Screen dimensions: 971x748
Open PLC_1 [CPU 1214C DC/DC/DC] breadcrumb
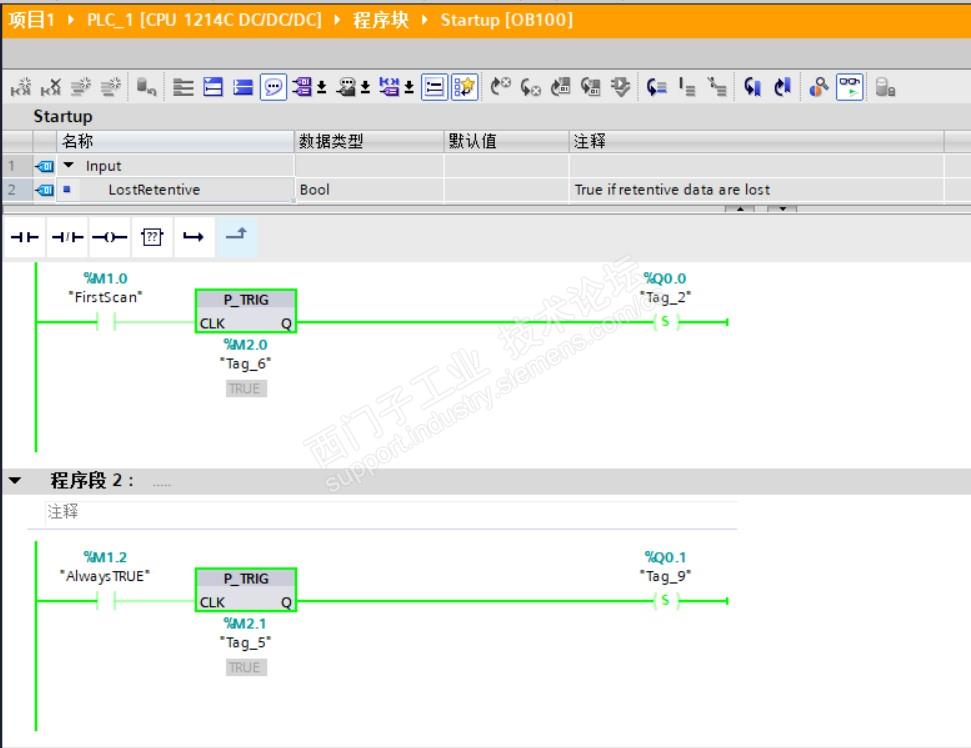[204, 20]
